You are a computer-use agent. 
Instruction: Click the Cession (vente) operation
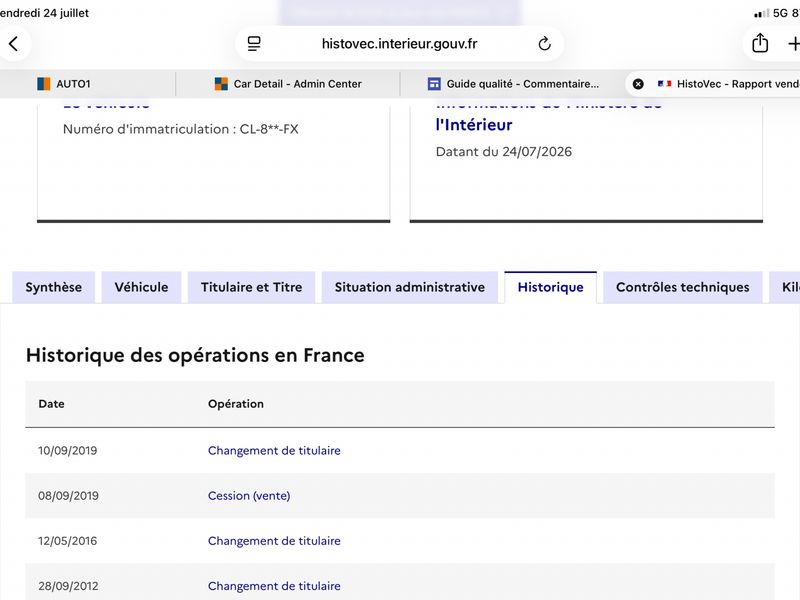249,495
